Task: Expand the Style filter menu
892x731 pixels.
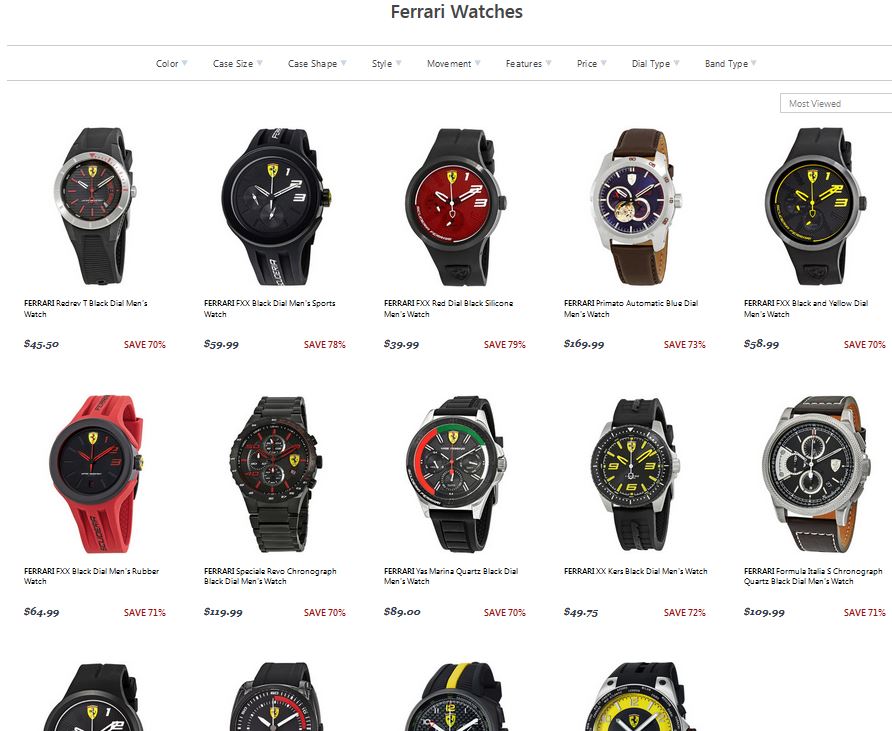Action: point(386,64)
